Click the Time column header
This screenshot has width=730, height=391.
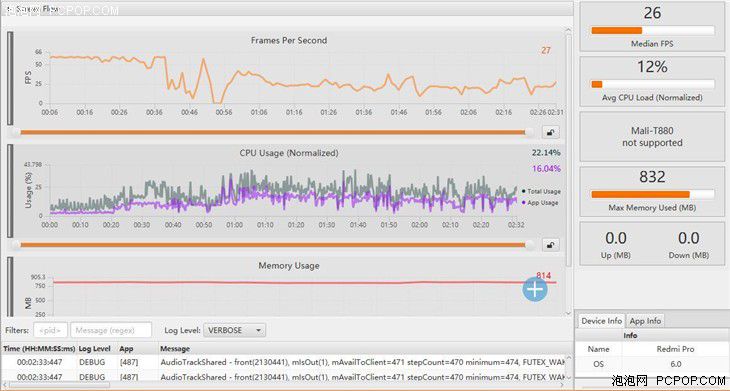click(x=39, y=348)
